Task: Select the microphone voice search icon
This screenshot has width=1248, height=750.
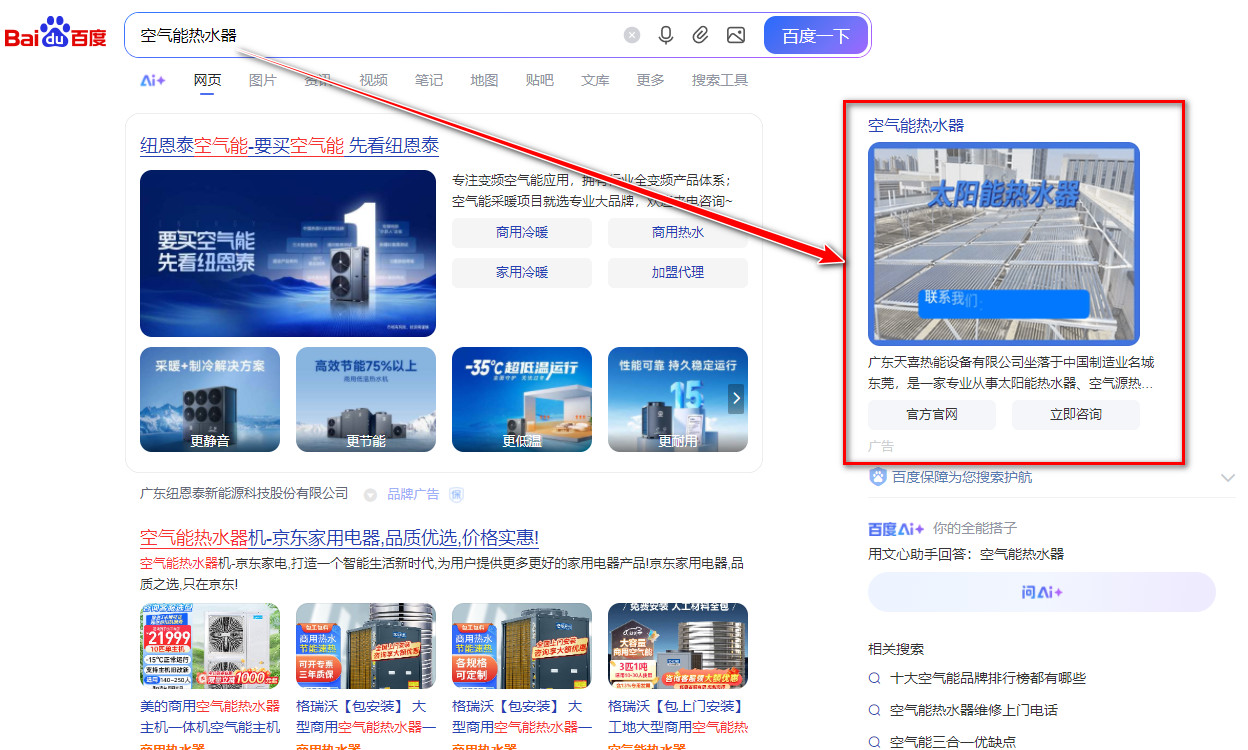Action: 666,34
